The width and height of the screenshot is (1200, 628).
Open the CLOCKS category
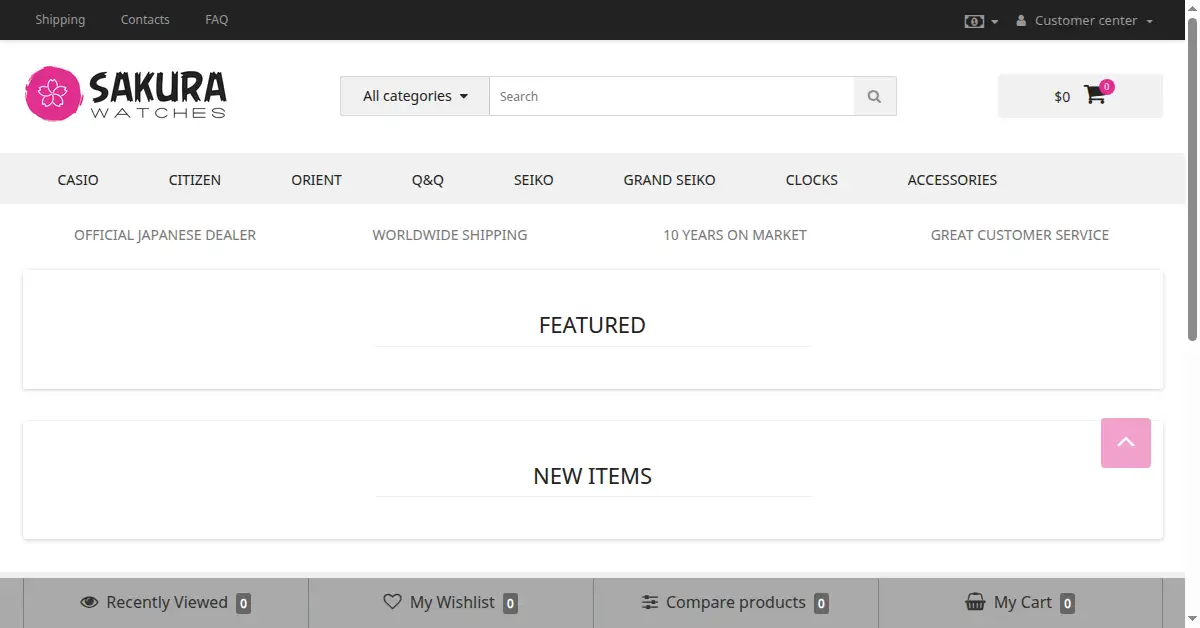[812, 180]
